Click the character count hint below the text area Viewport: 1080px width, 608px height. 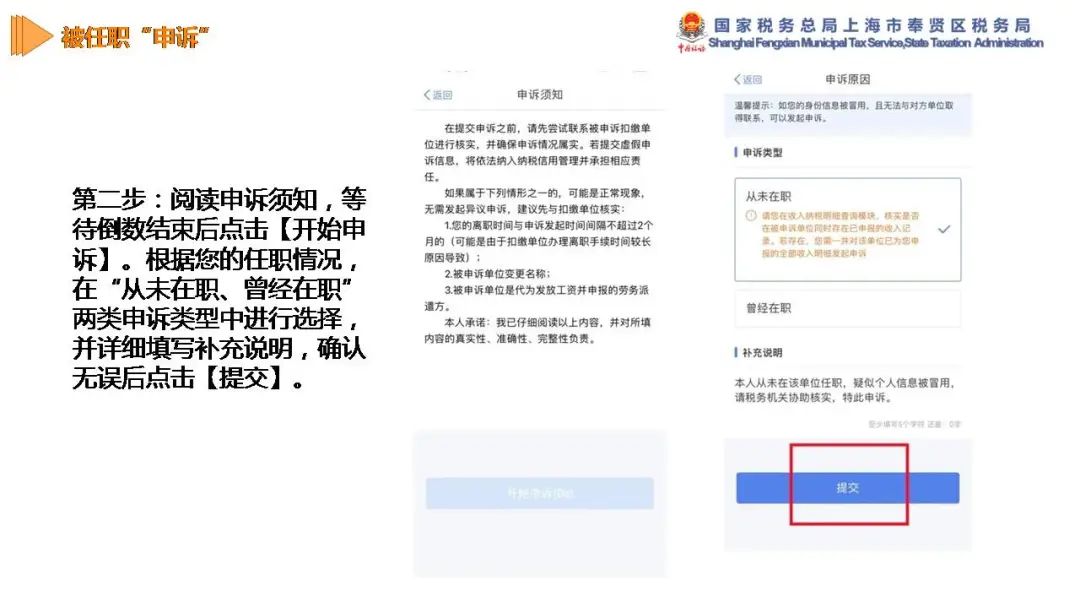(914, 424)
